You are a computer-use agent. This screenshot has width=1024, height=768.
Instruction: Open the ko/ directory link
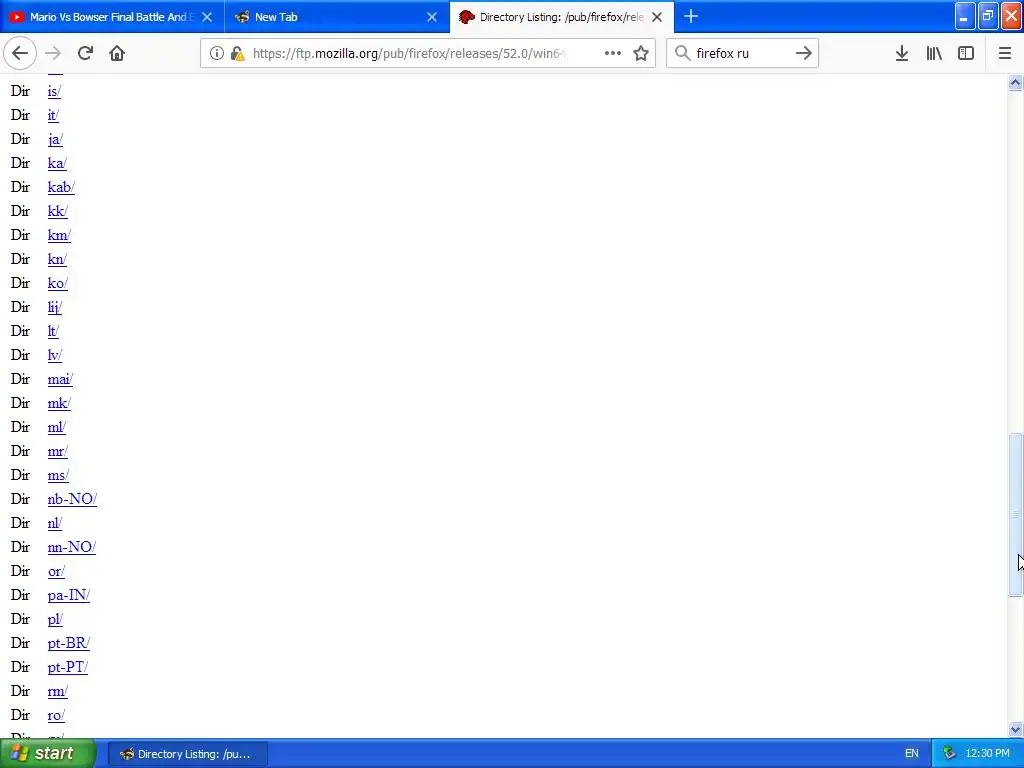[x=57, y=283]
